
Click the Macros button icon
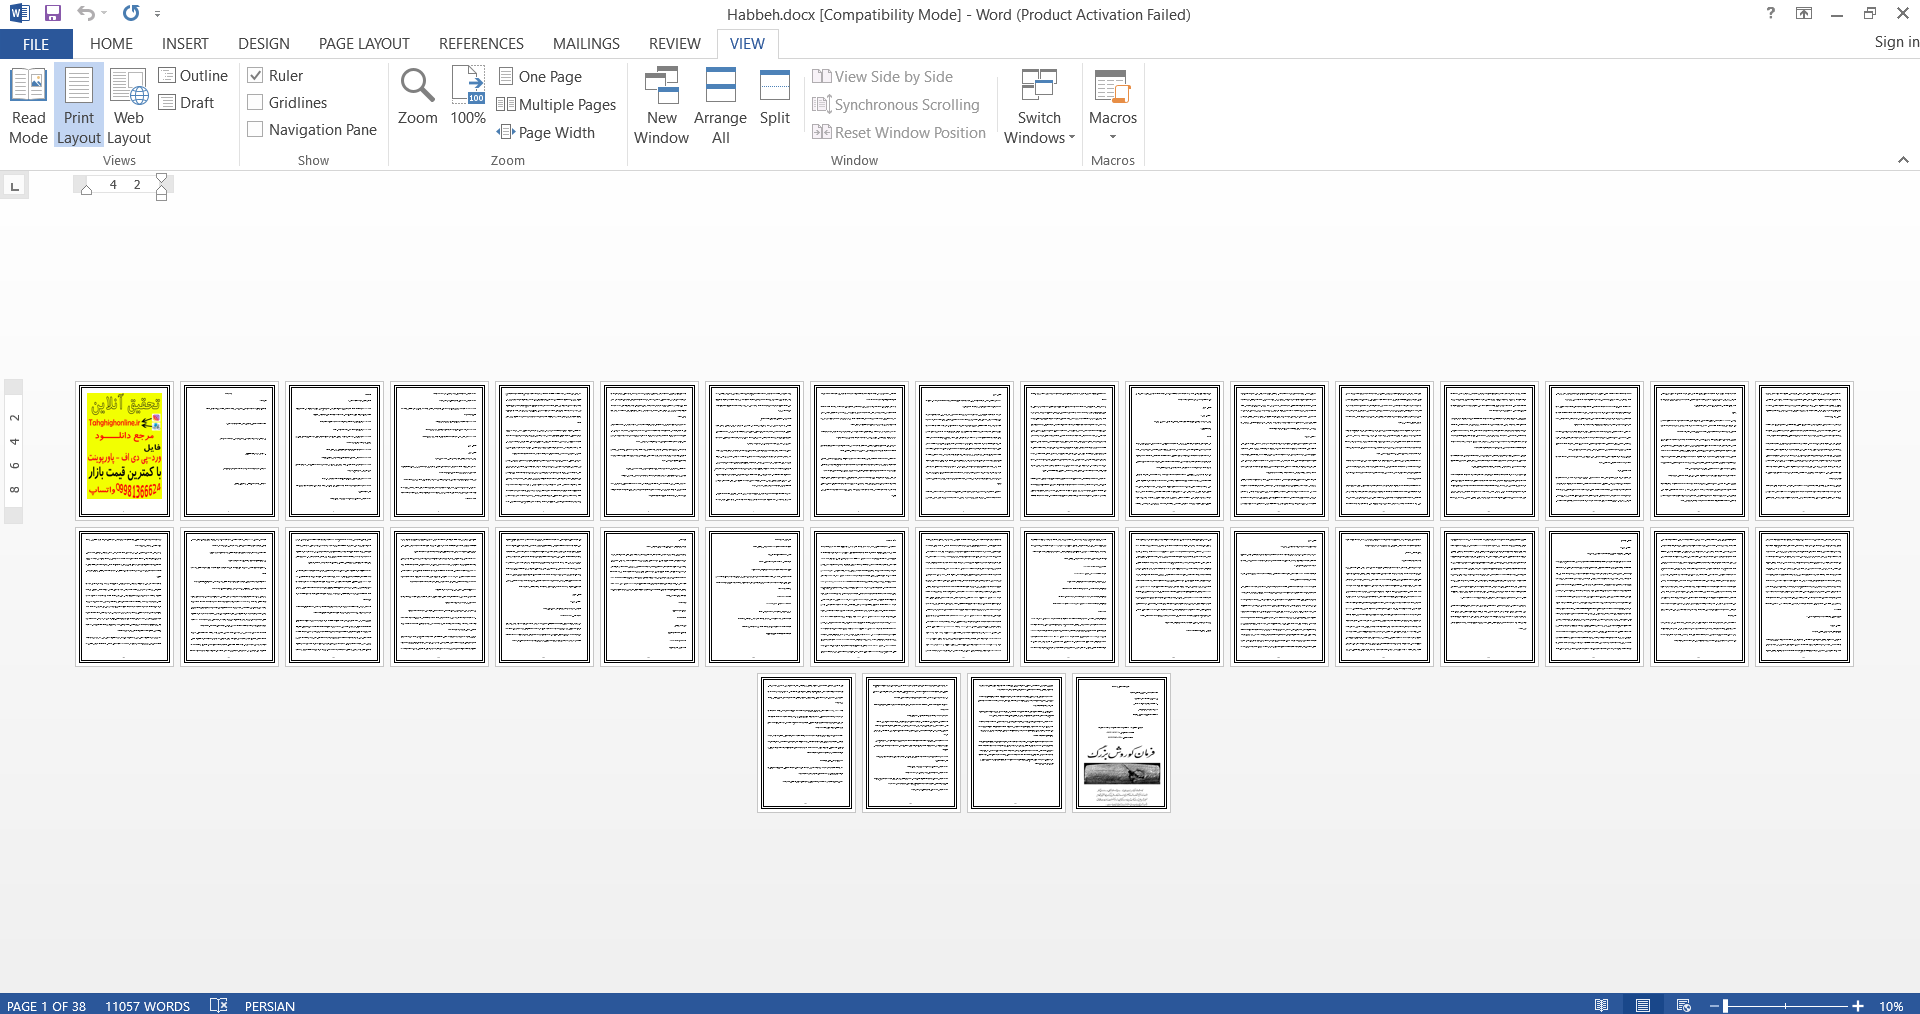pos(1112,87)
